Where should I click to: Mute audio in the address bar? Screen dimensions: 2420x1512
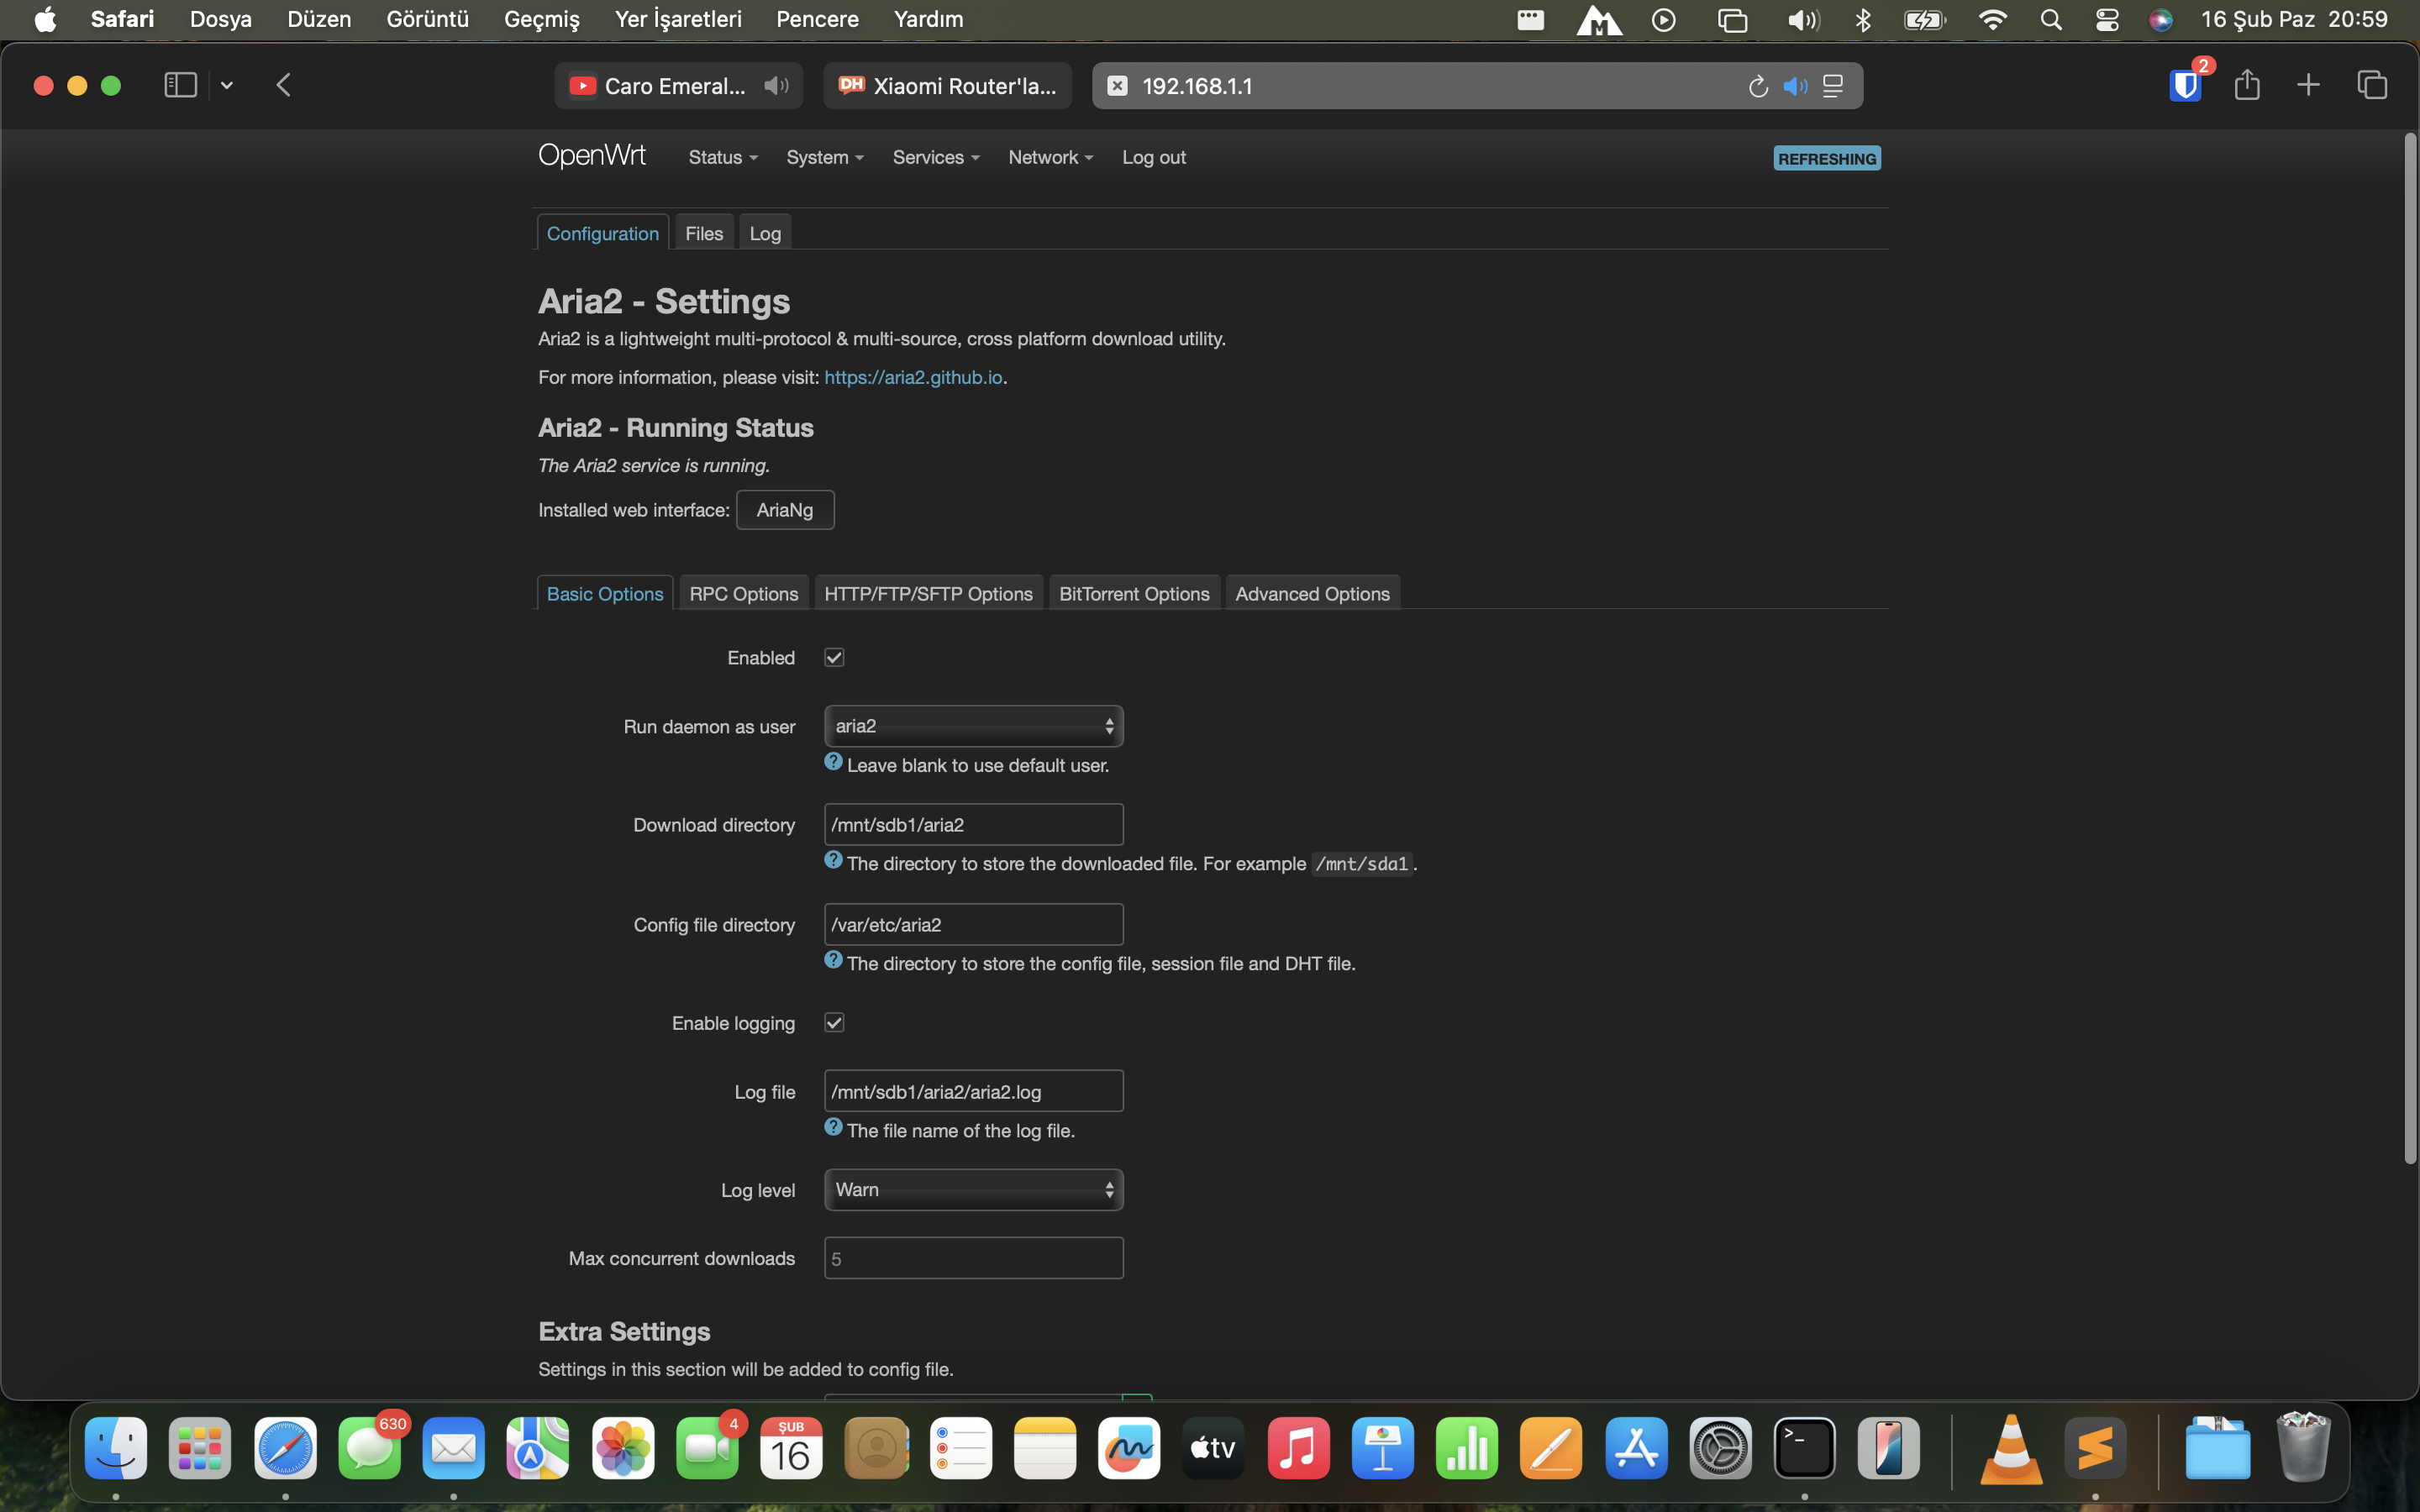tap(1796, 86)
